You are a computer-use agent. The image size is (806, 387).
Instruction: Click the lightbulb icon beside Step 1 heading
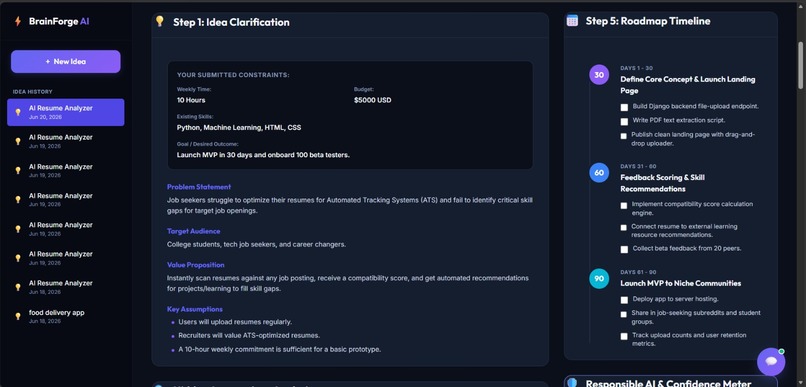160,21
